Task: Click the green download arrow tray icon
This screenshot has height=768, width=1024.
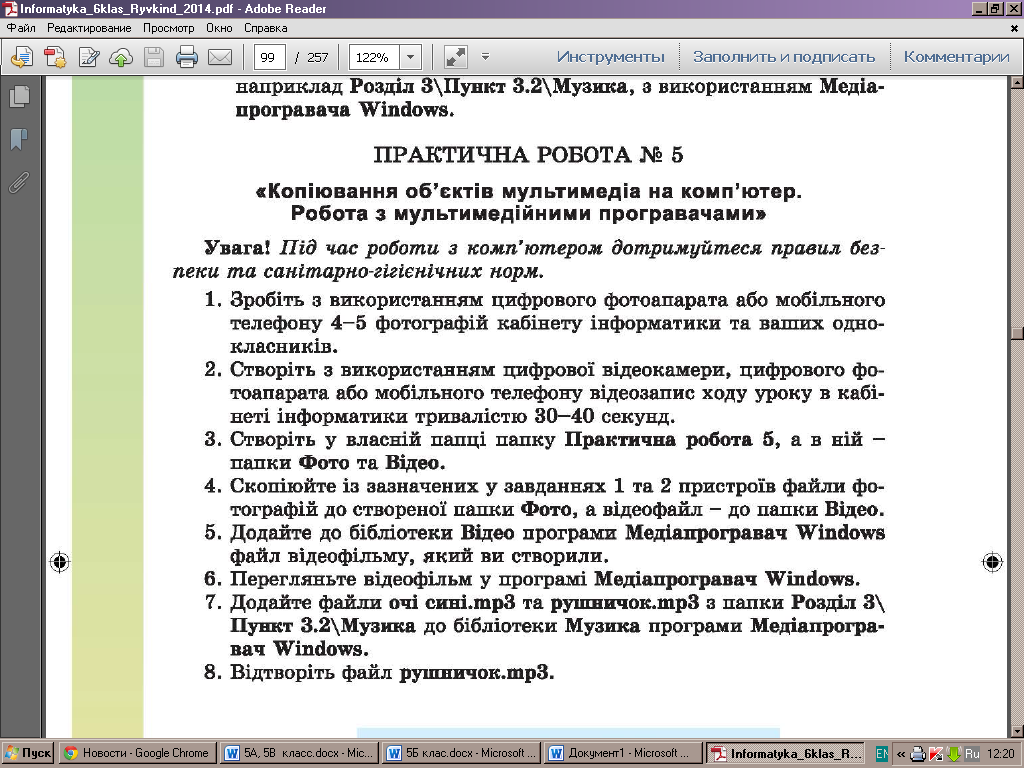Action: click(x=953, y=754)
